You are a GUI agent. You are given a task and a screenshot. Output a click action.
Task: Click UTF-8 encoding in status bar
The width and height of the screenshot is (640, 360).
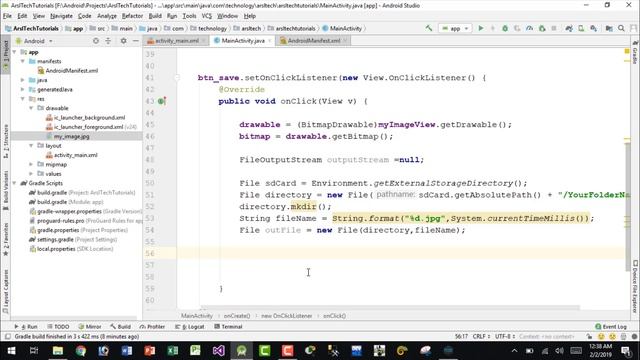504,337
